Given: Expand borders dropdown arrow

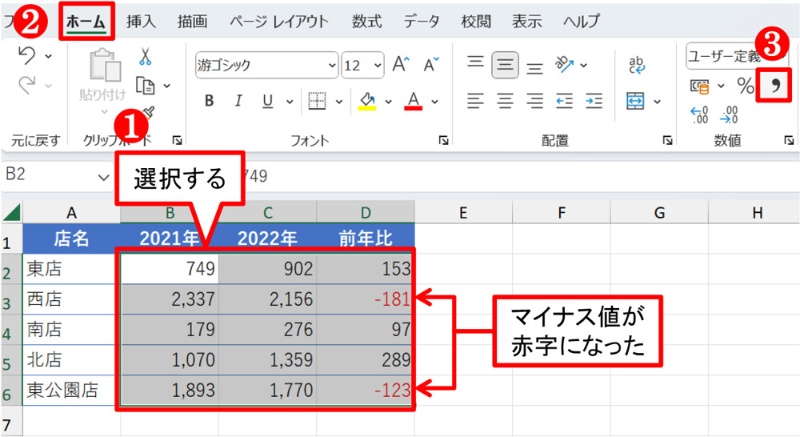Looking at the screenshot, I should (x=339, y=101).
